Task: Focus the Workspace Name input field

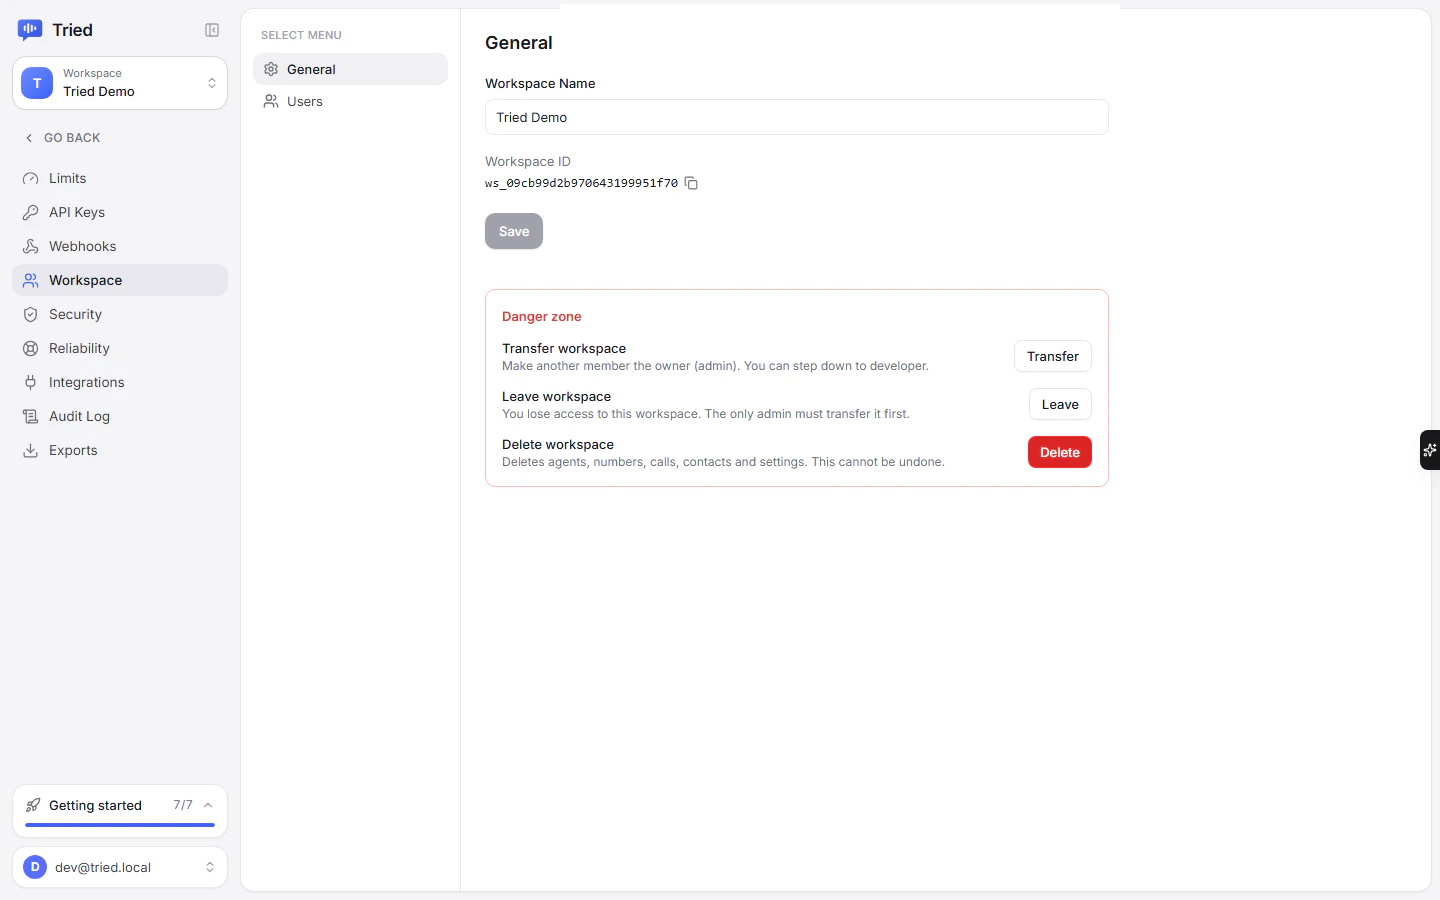Action: click(x=797, y=117)
